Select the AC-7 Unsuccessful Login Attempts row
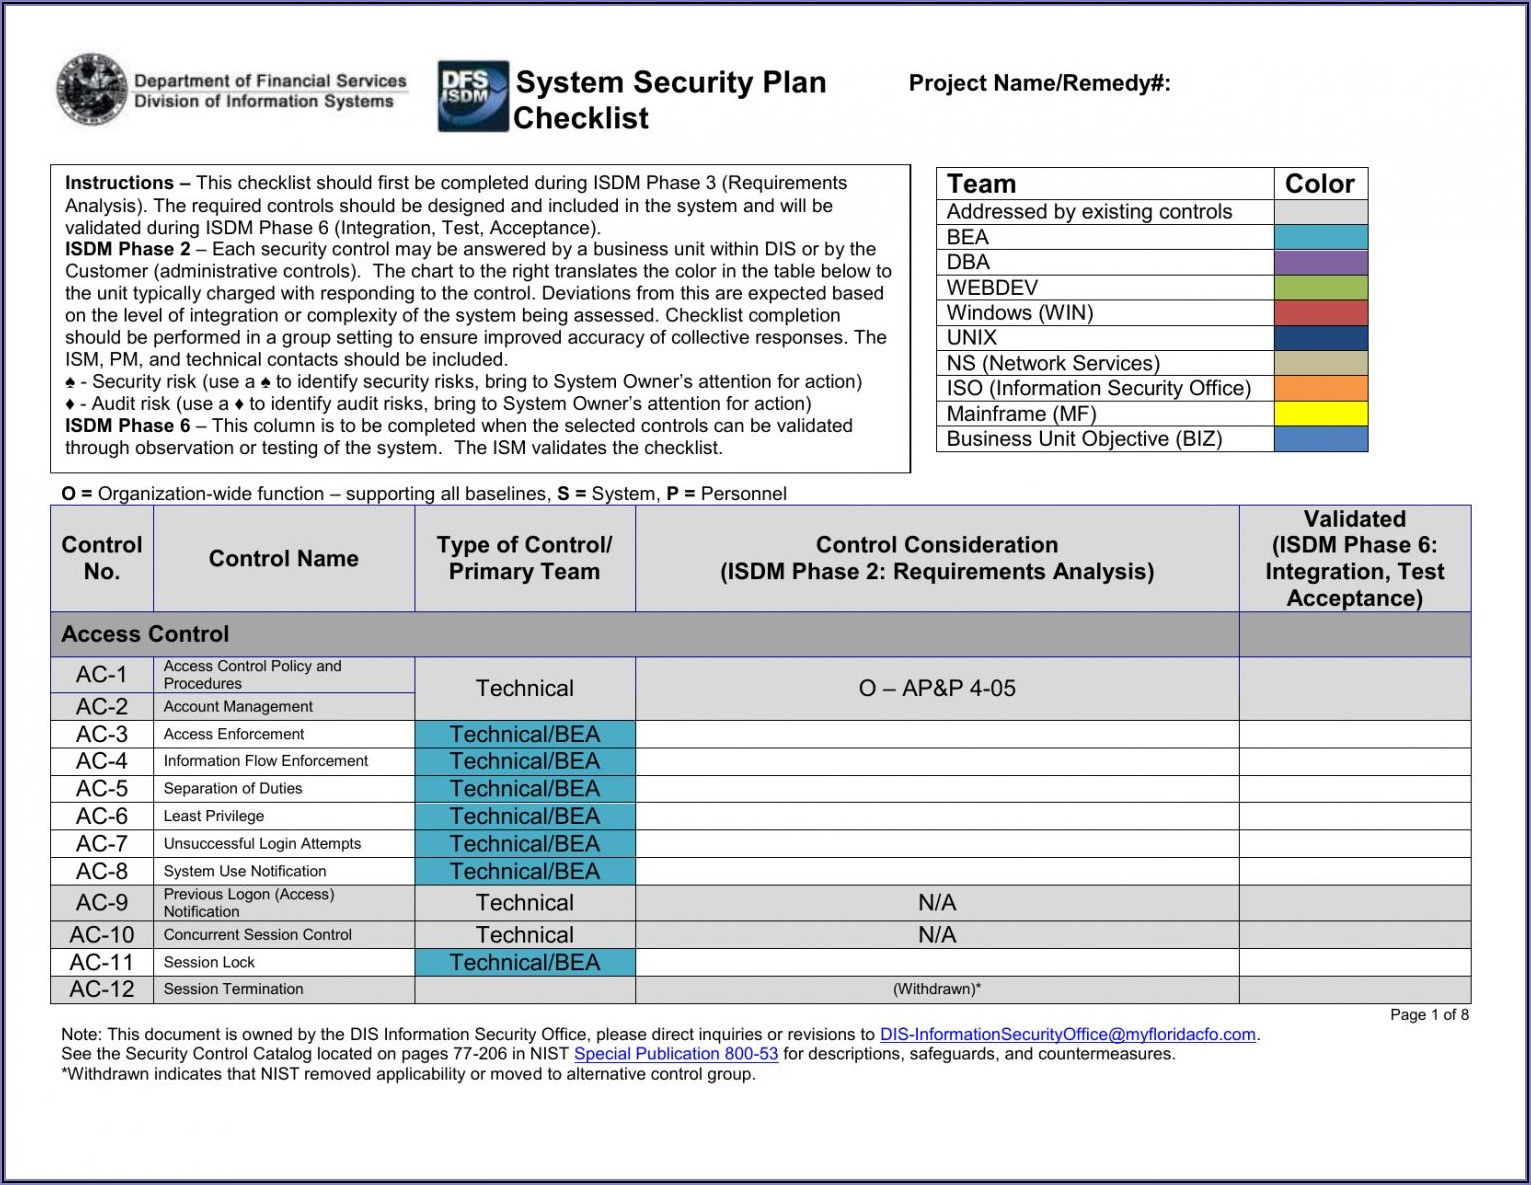 tap(262, 844)
